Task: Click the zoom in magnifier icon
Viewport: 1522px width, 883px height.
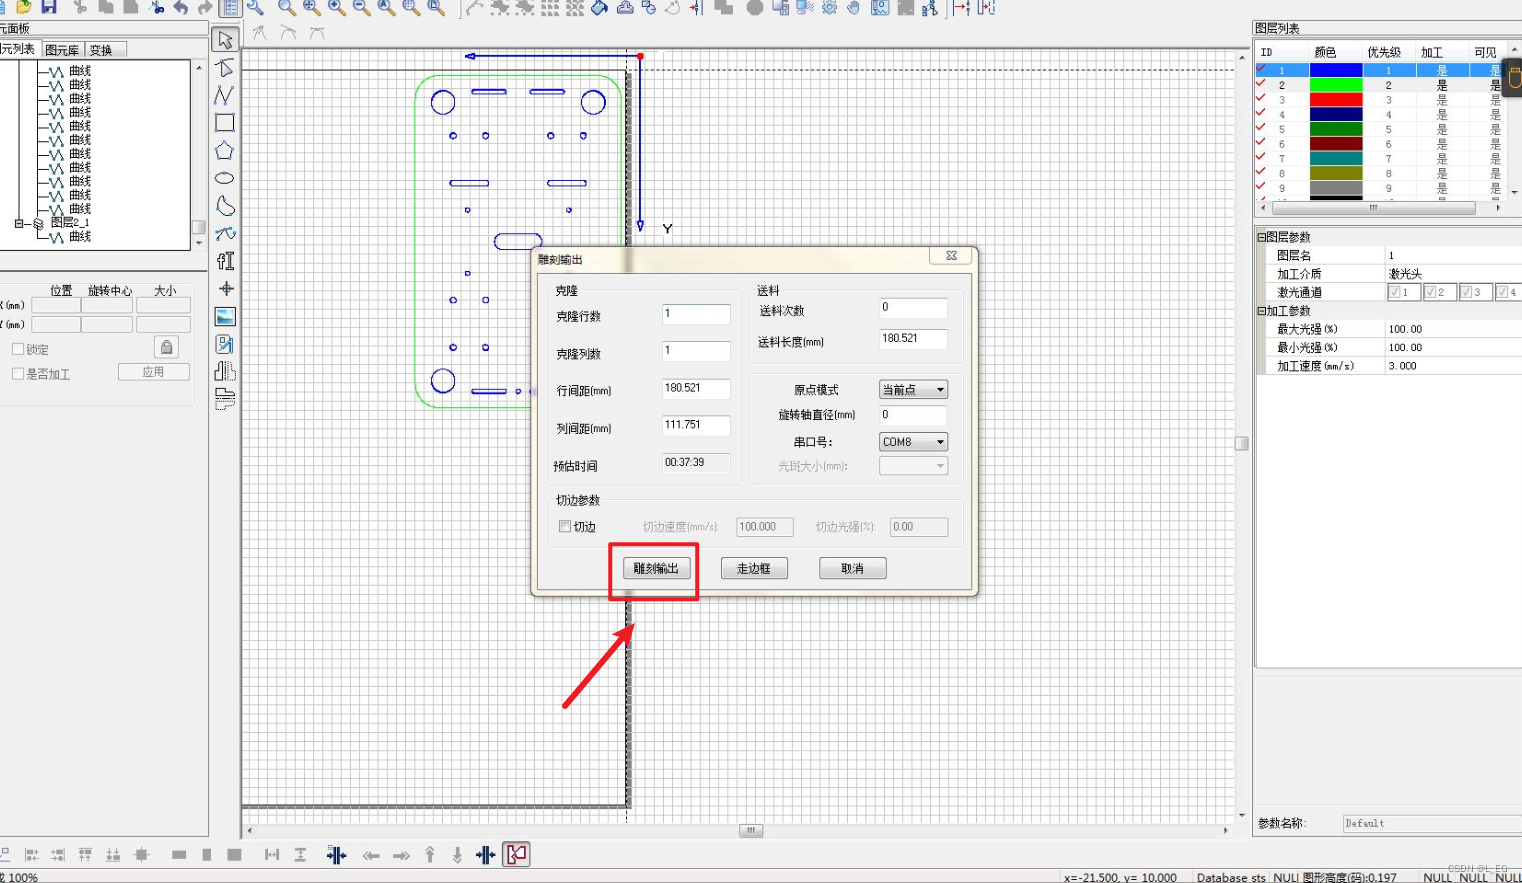Action: tap(337, 8)
